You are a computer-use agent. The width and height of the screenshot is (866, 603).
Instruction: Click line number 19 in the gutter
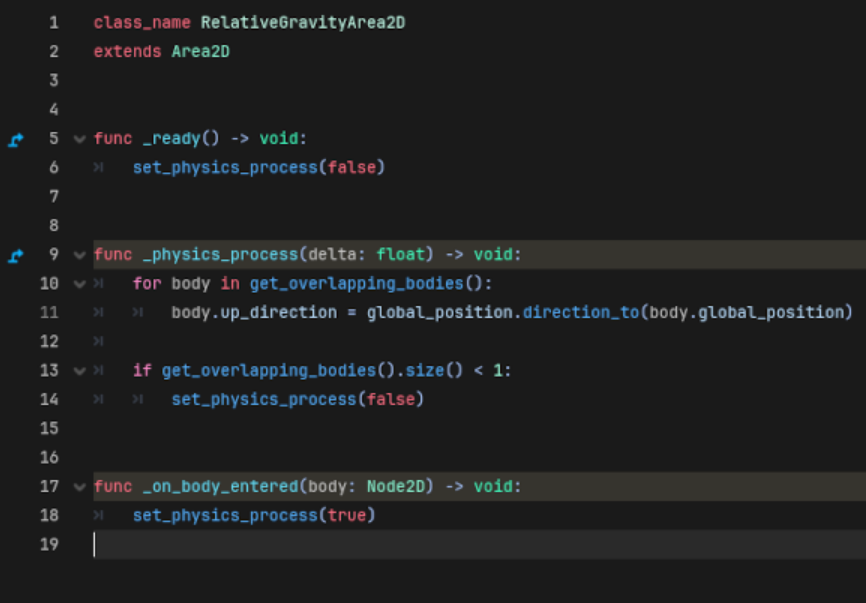tap(51, 545)
